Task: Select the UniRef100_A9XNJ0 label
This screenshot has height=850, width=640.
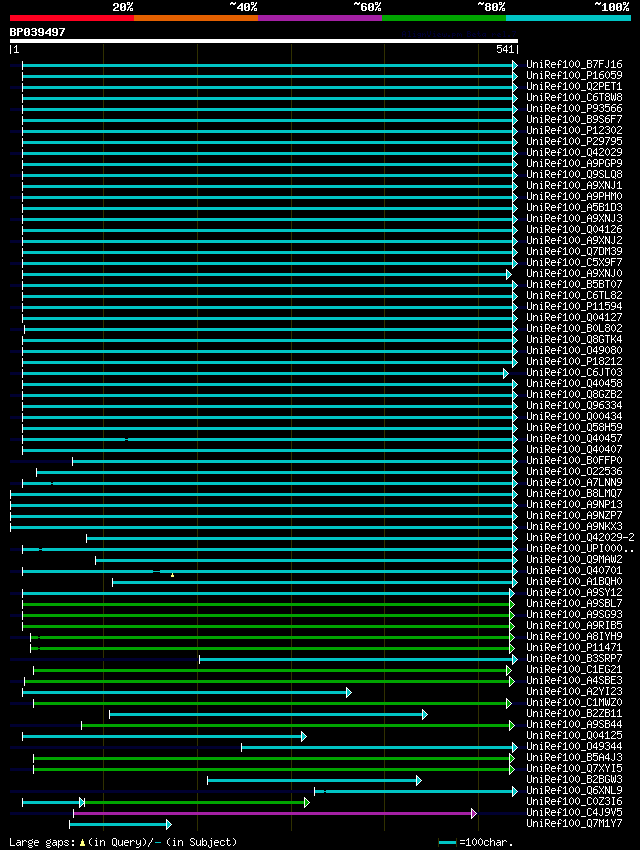Action: pyautogui.click(x=574, y=273)
